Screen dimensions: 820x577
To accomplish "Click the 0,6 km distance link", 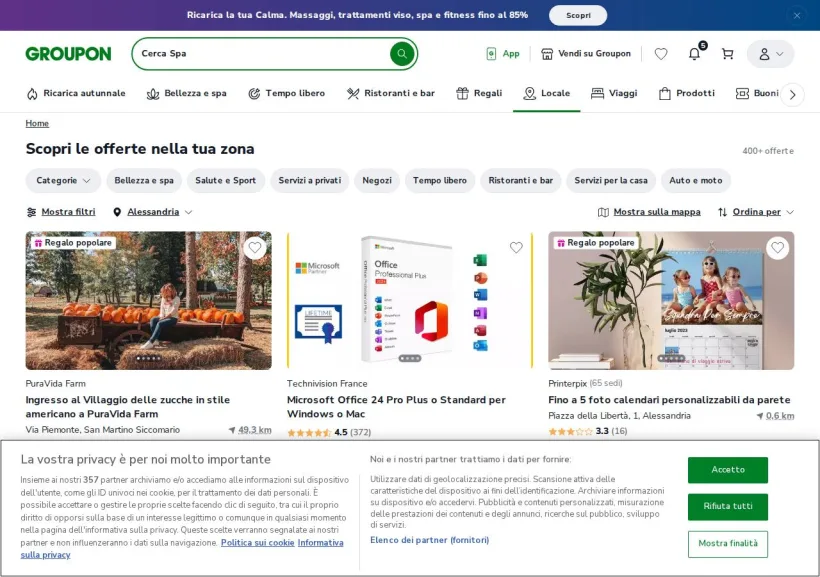I will click(x=780, y=416).
